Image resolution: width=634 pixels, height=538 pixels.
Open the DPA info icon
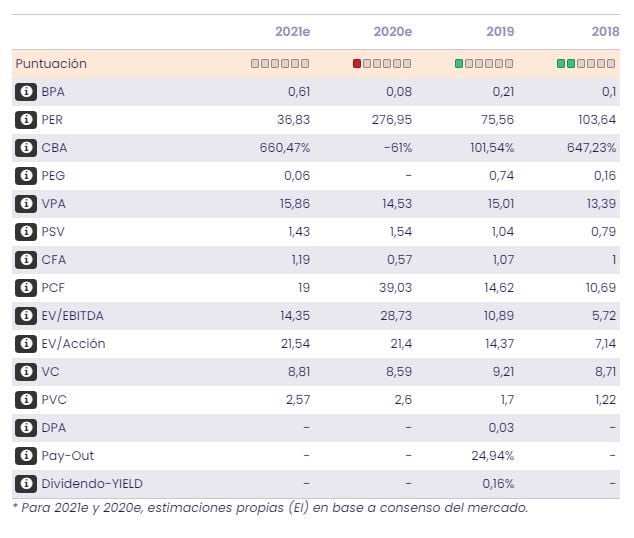(x=25, y=428)
